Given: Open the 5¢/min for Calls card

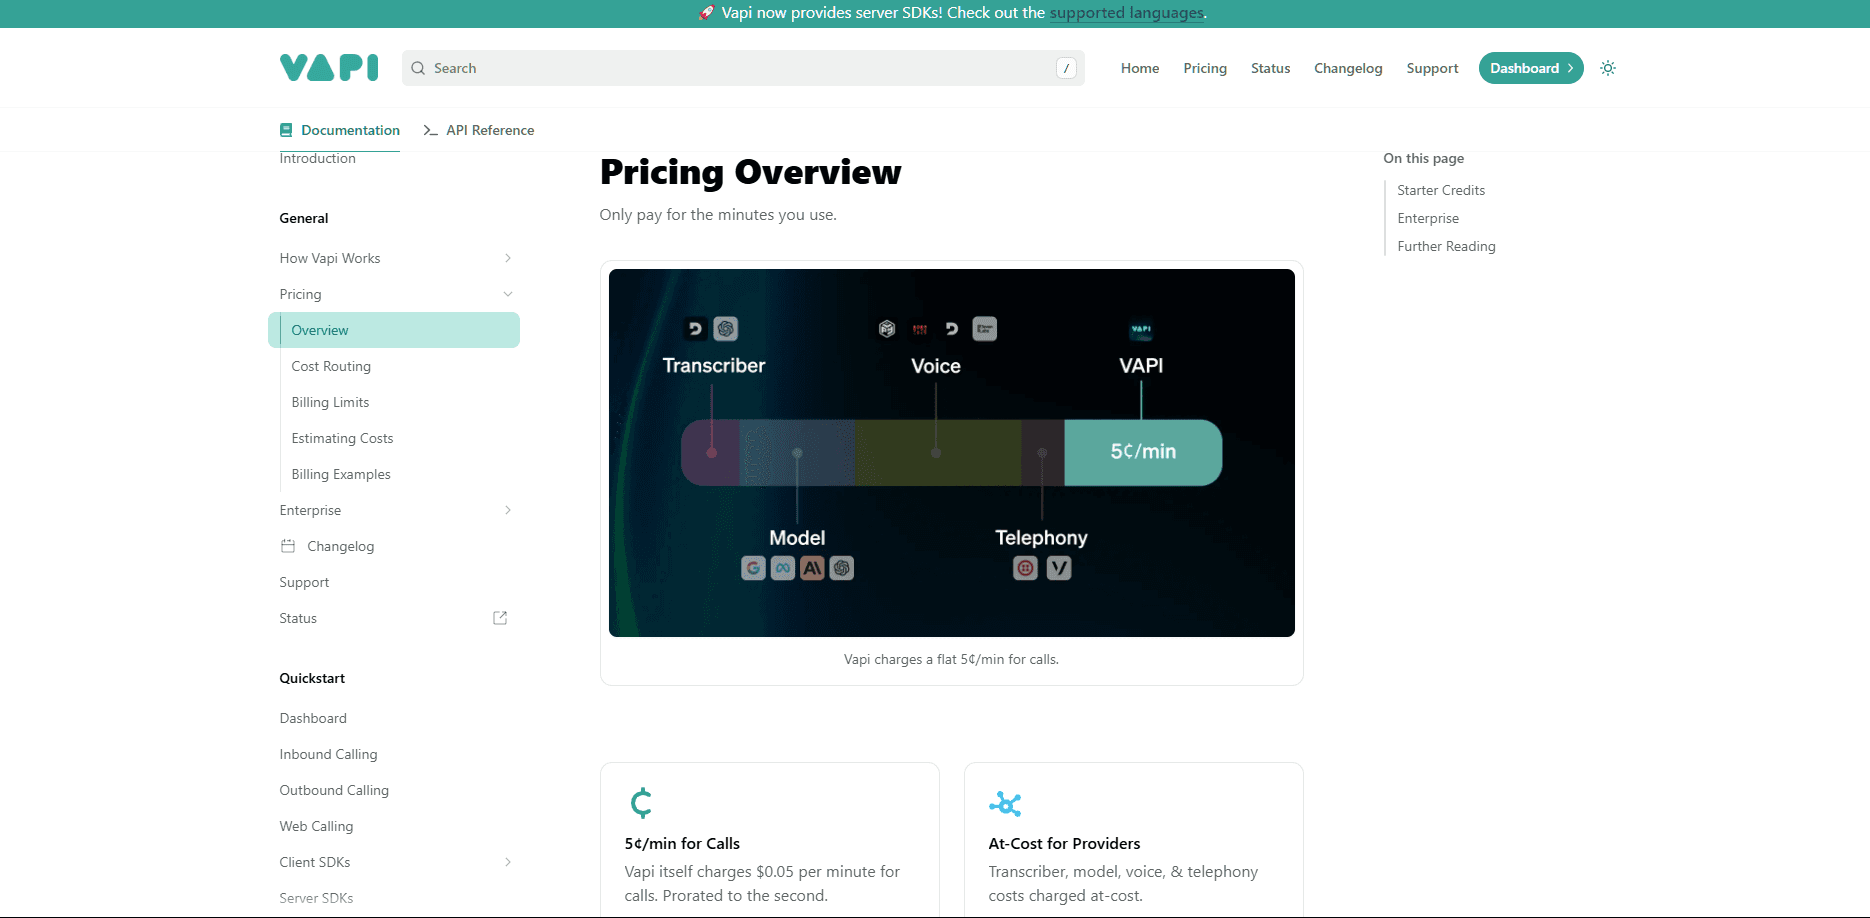Looking at the screenshot, I should click(x=769, y=840).
